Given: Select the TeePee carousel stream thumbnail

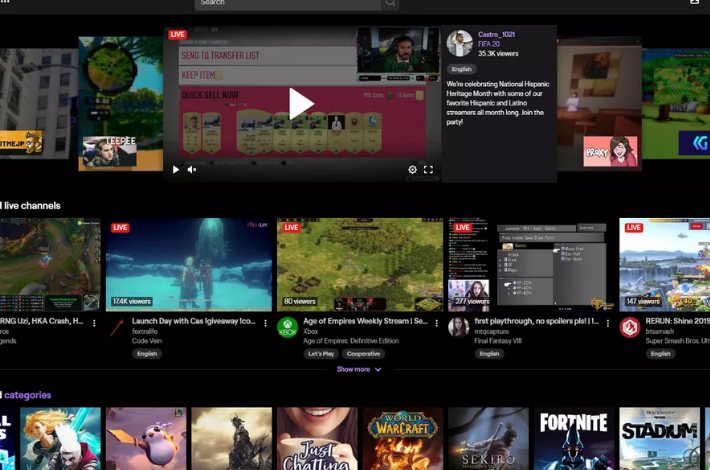Looking at the screenshot, I should click(x=120, y=104).
